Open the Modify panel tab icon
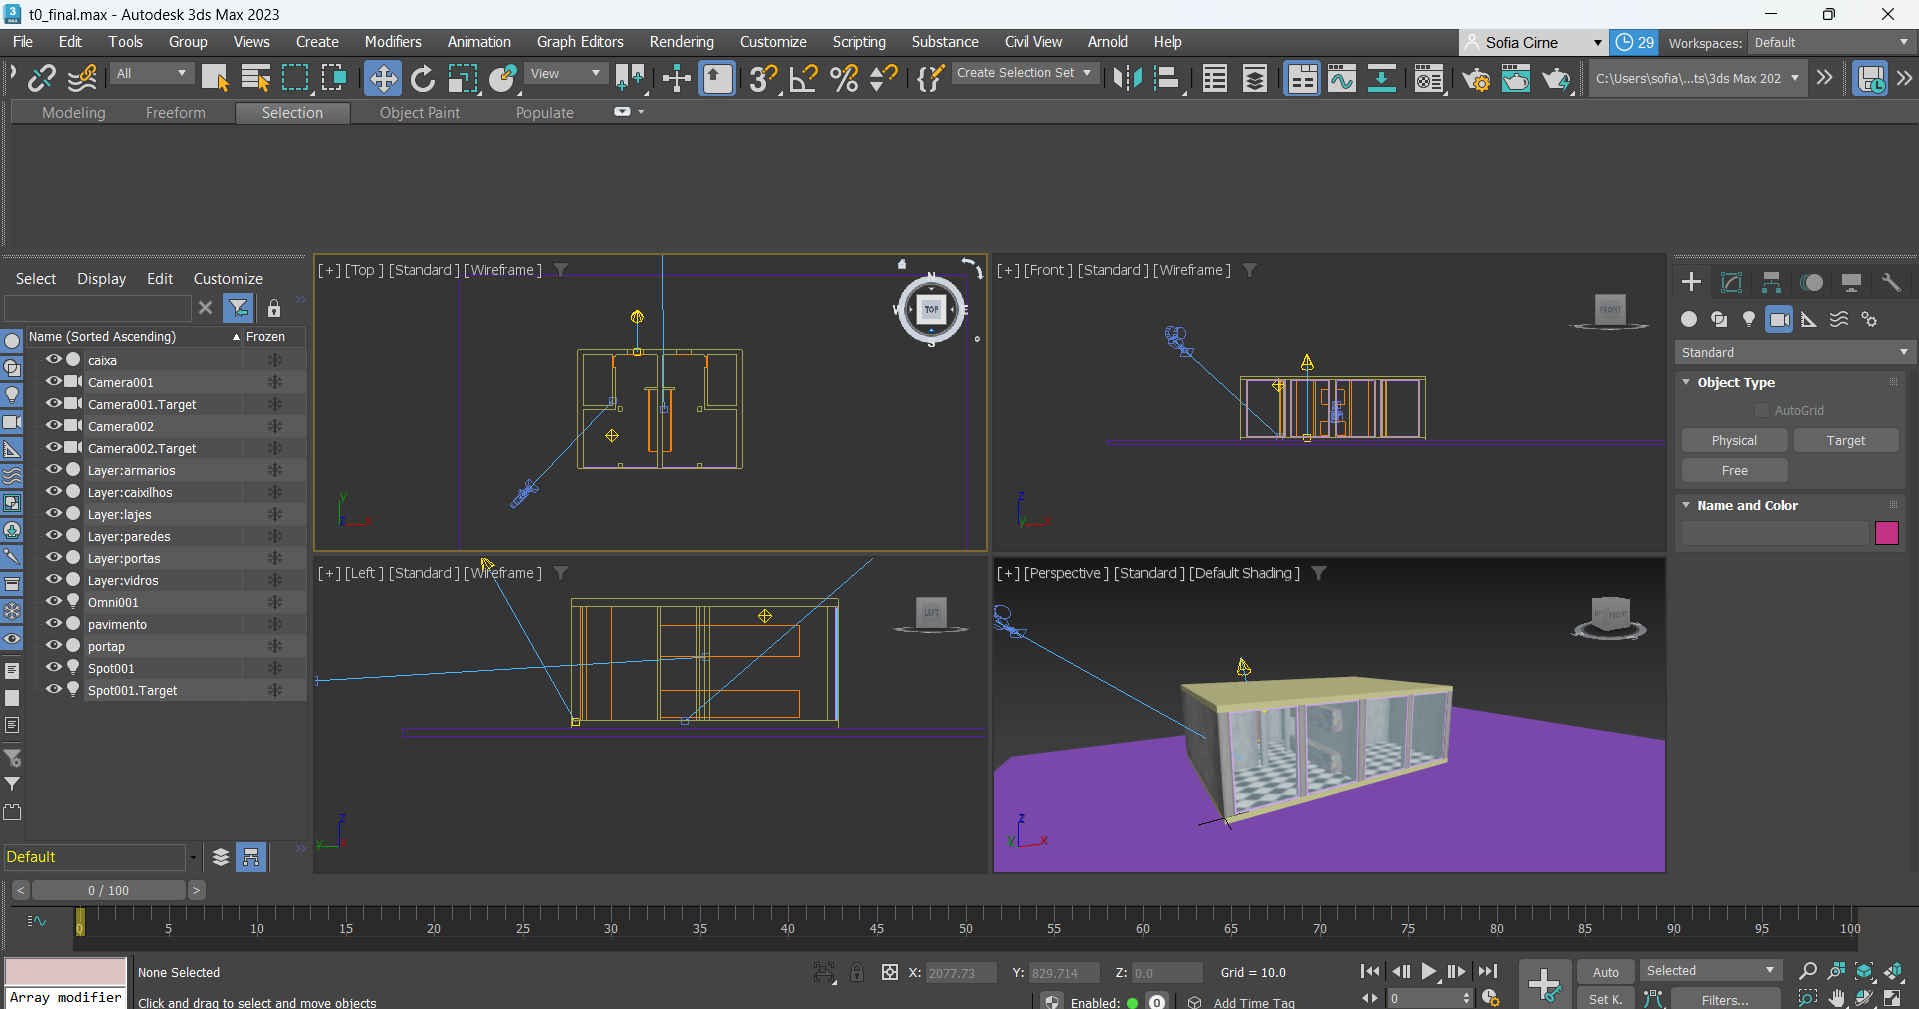1919x1009 pixels. click(x=1731, y=282)
